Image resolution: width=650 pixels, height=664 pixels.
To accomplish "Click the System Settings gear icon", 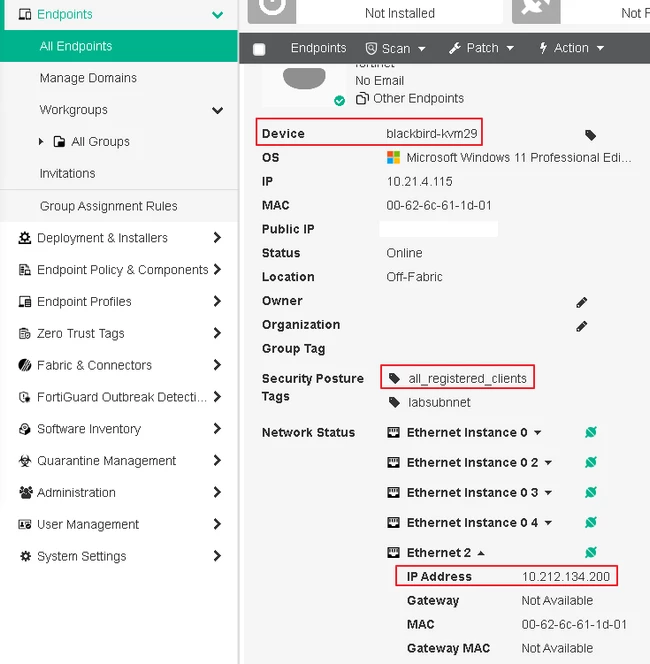I will (x=25, y=556).
